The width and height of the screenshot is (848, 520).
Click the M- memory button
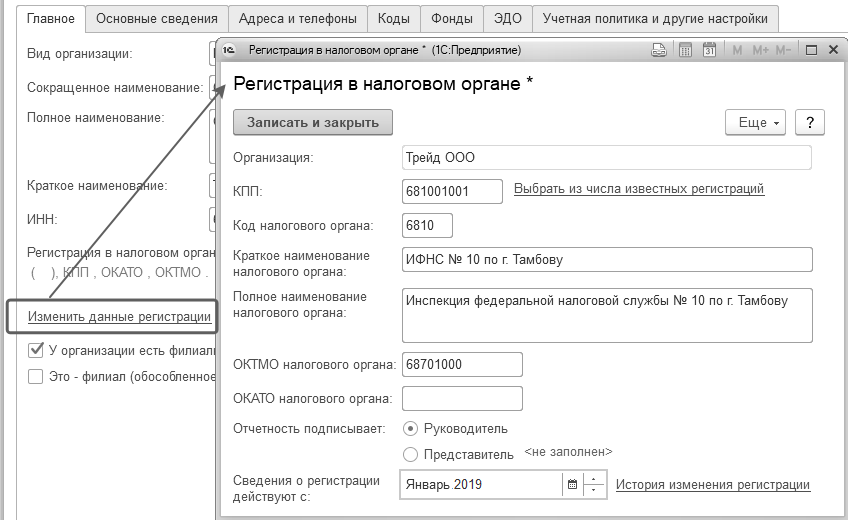[x=783, y=50]
